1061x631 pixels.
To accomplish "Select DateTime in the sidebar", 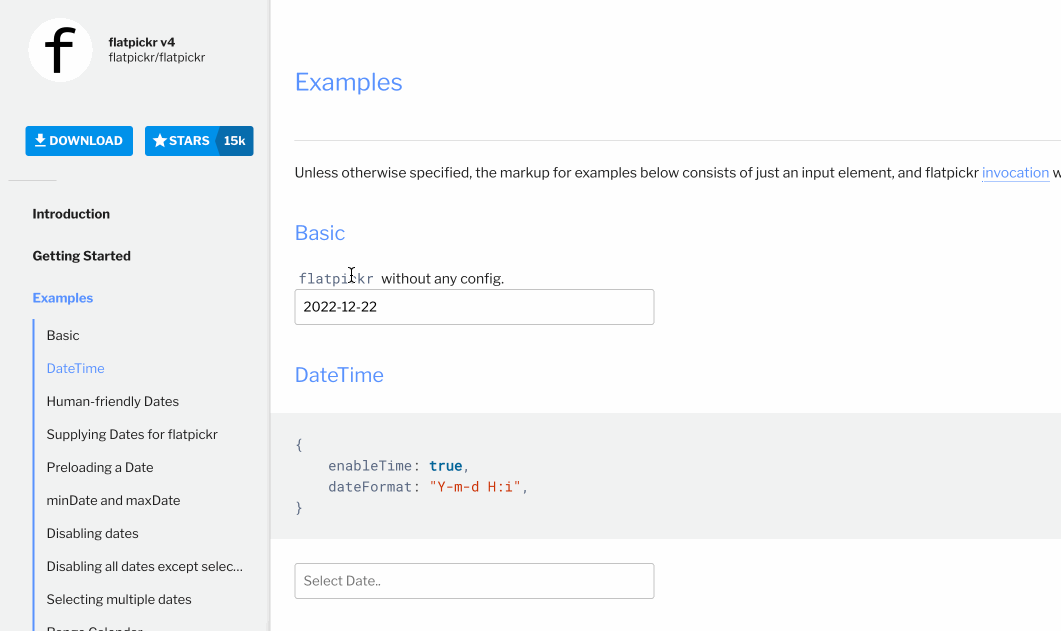I will tap(75, 368).
